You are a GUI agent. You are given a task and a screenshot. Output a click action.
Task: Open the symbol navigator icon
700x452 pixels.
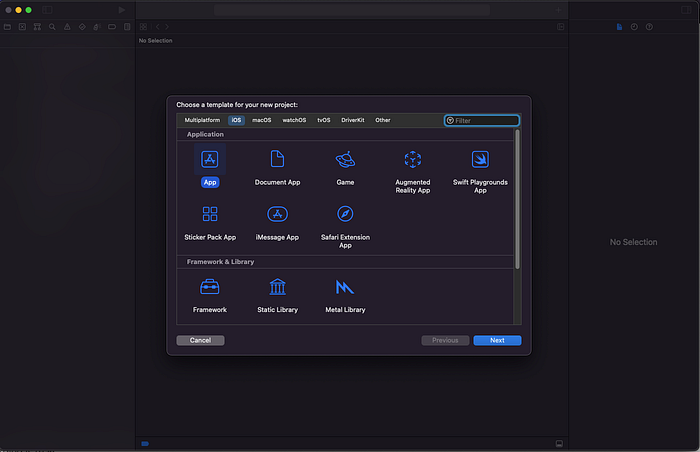[38, 27]
